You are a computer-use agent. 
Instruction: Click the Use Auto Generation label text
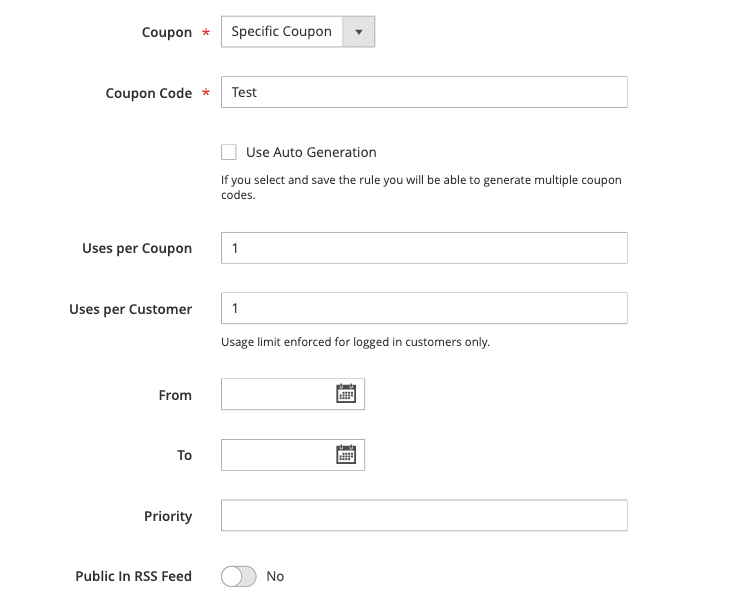[x=311, y=152]
